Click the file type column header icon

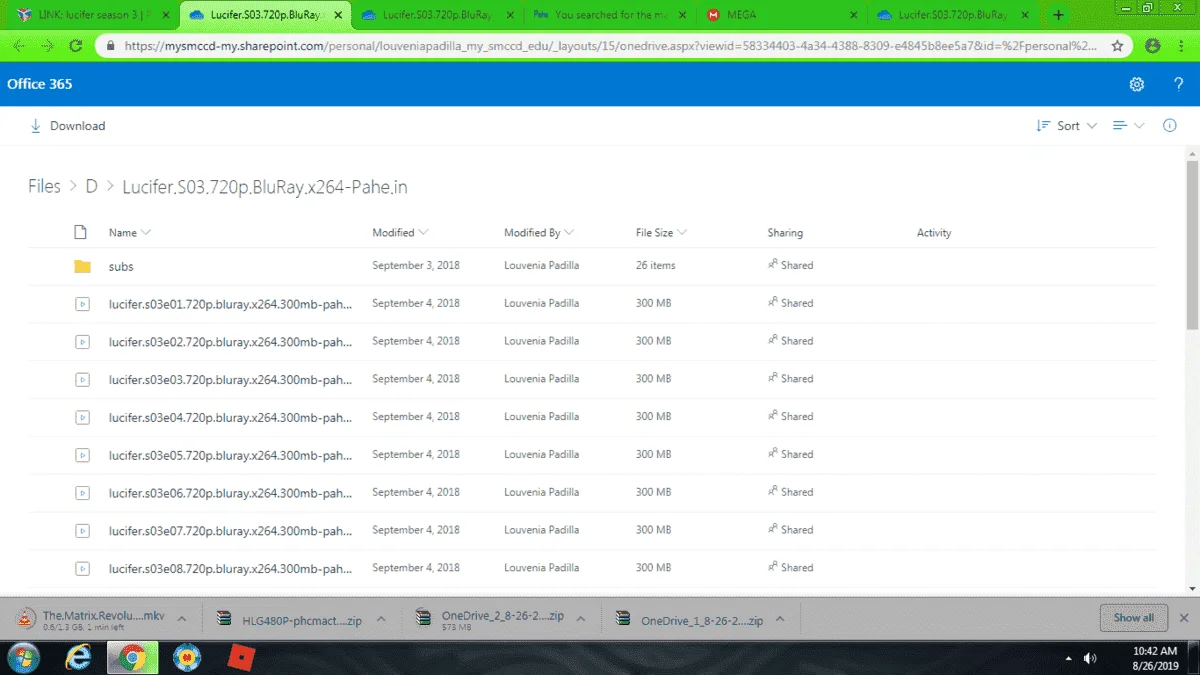click(x=82, y=232)
